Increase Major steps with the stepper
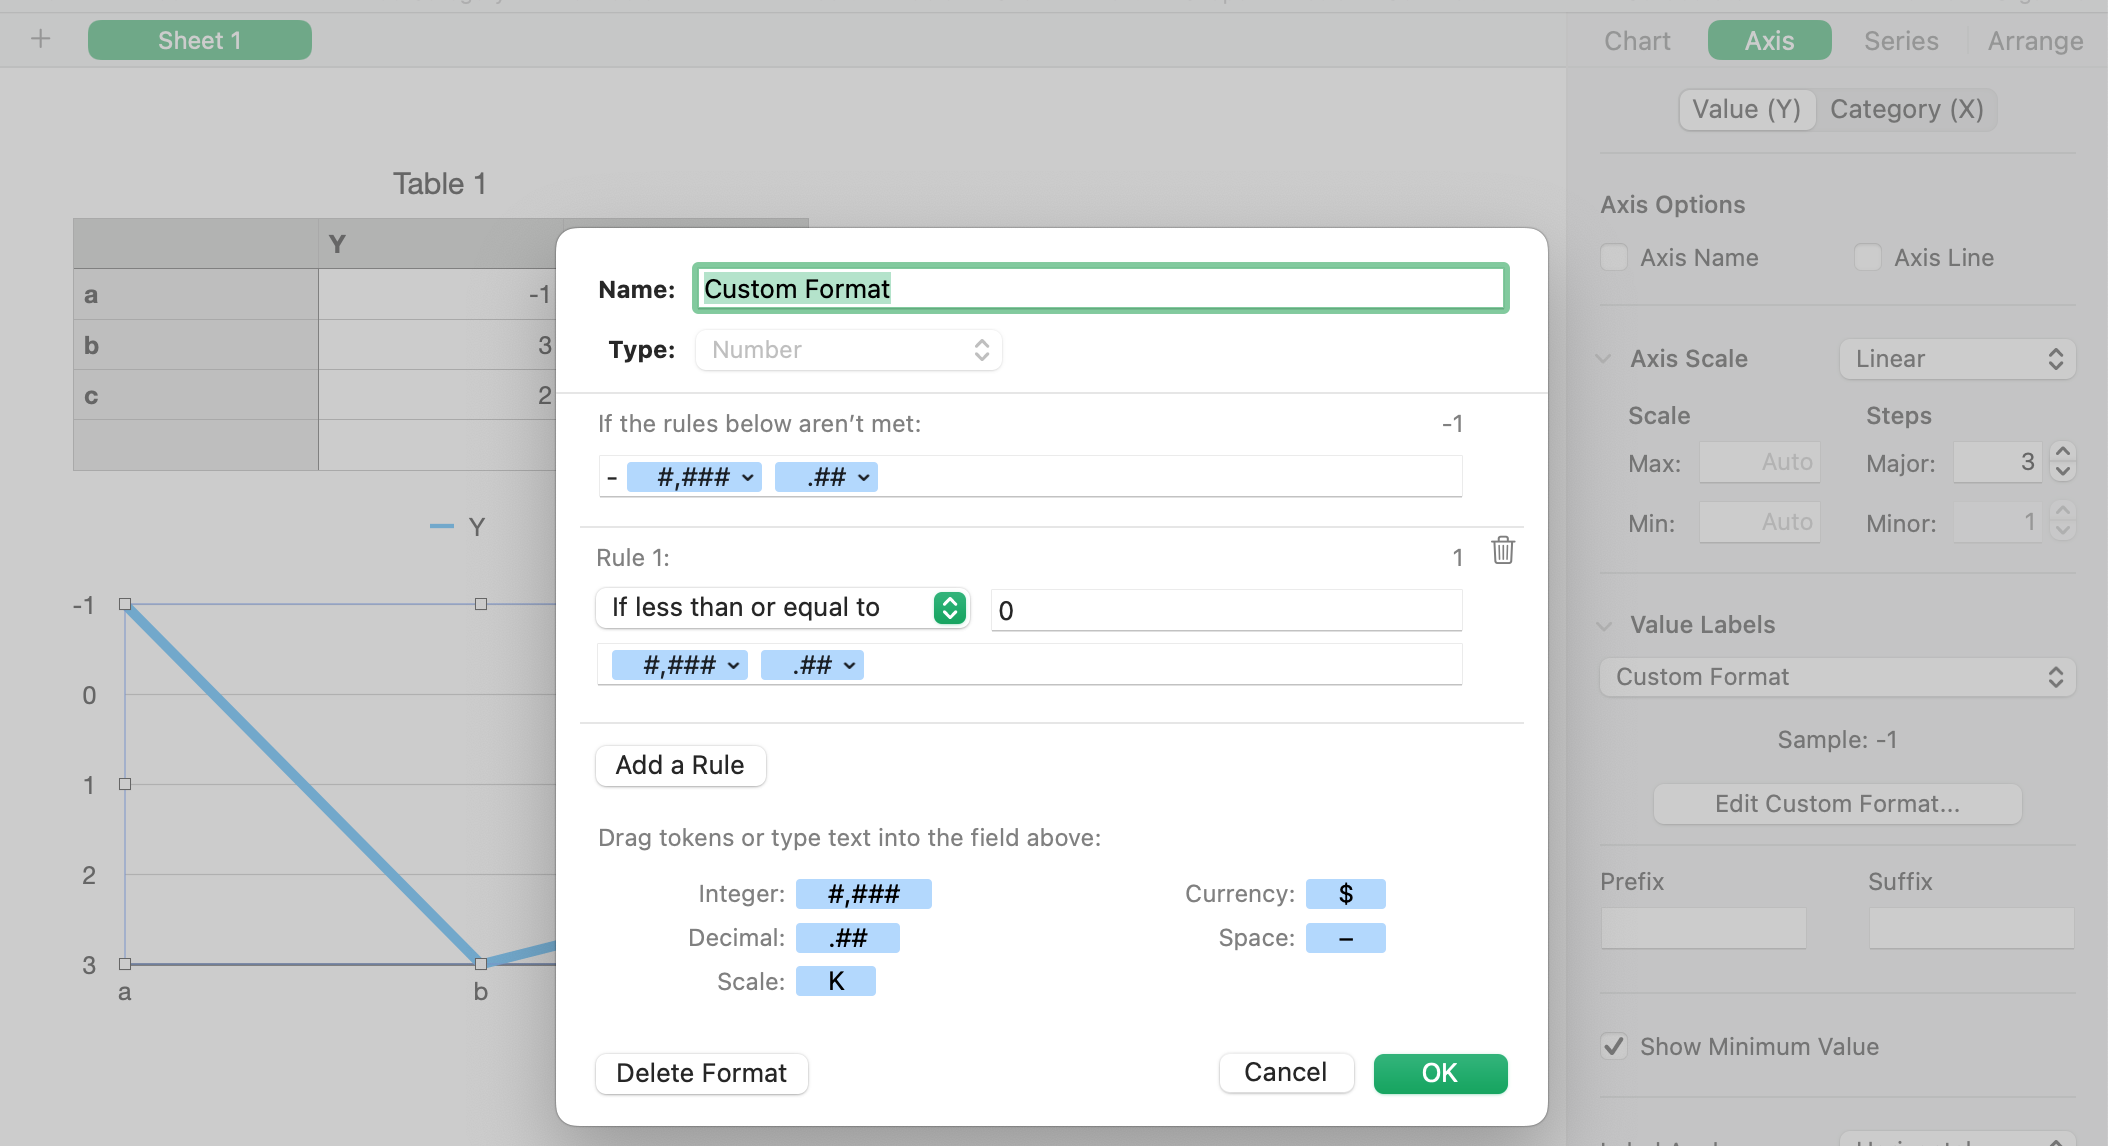 pyautogui.click(x=2062, y=453)
